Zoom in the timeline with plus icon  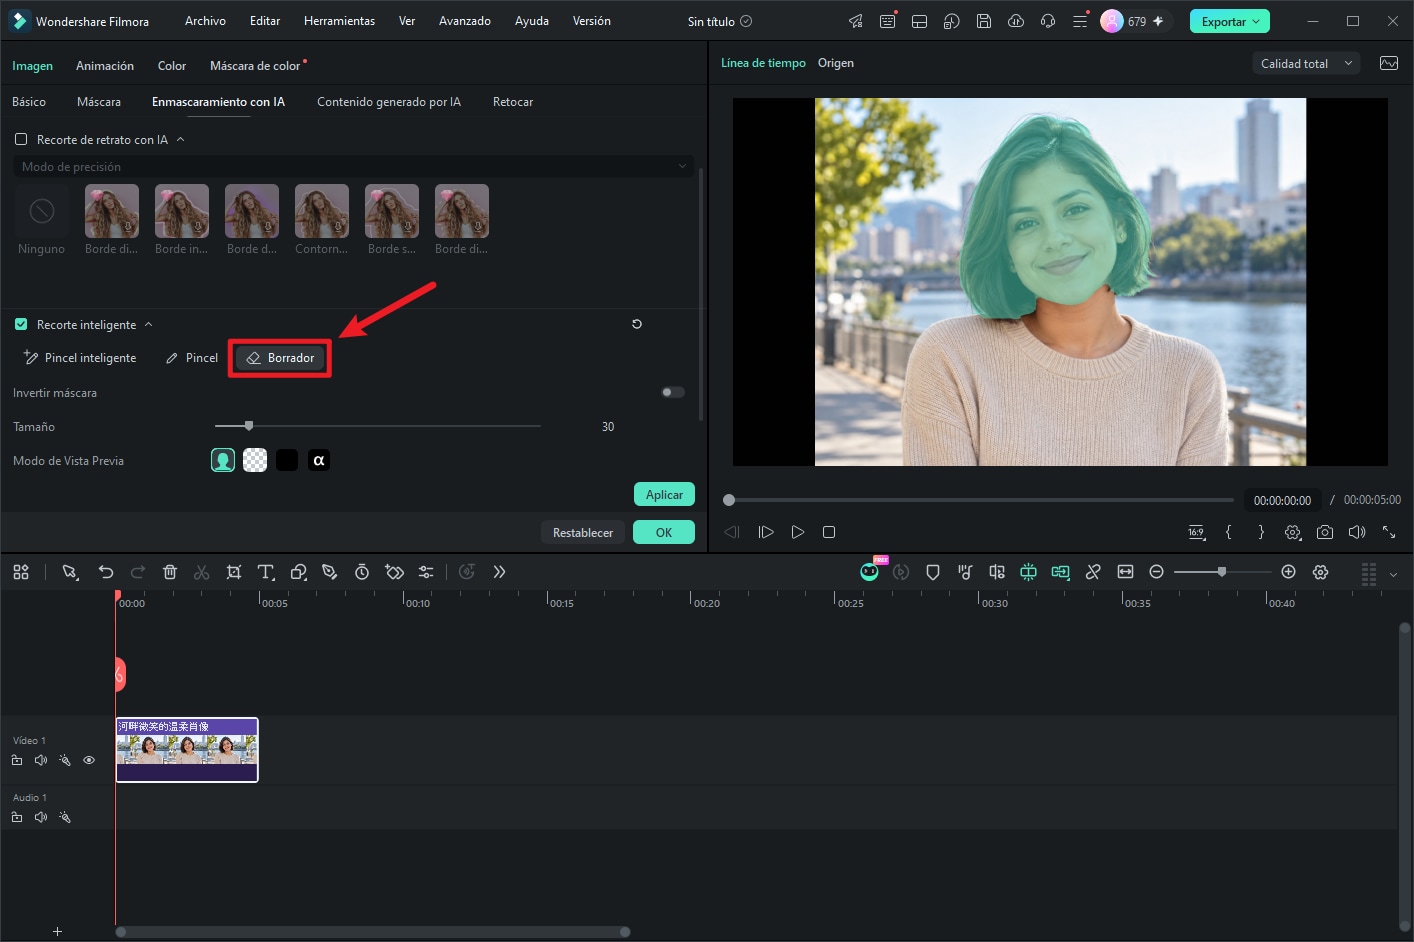[1289, 572]
